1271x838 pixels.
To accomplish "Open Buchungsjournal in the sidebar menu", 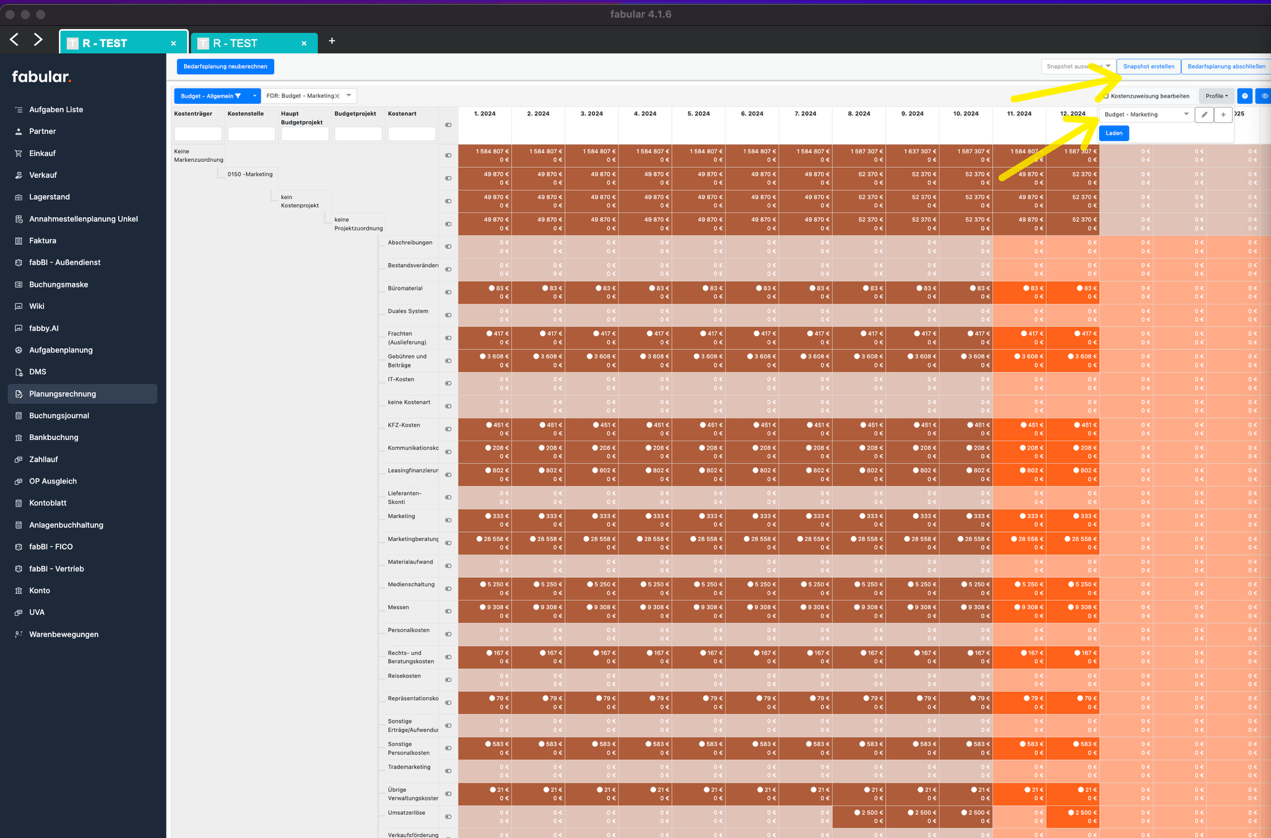I will click(x=59, y=415).
